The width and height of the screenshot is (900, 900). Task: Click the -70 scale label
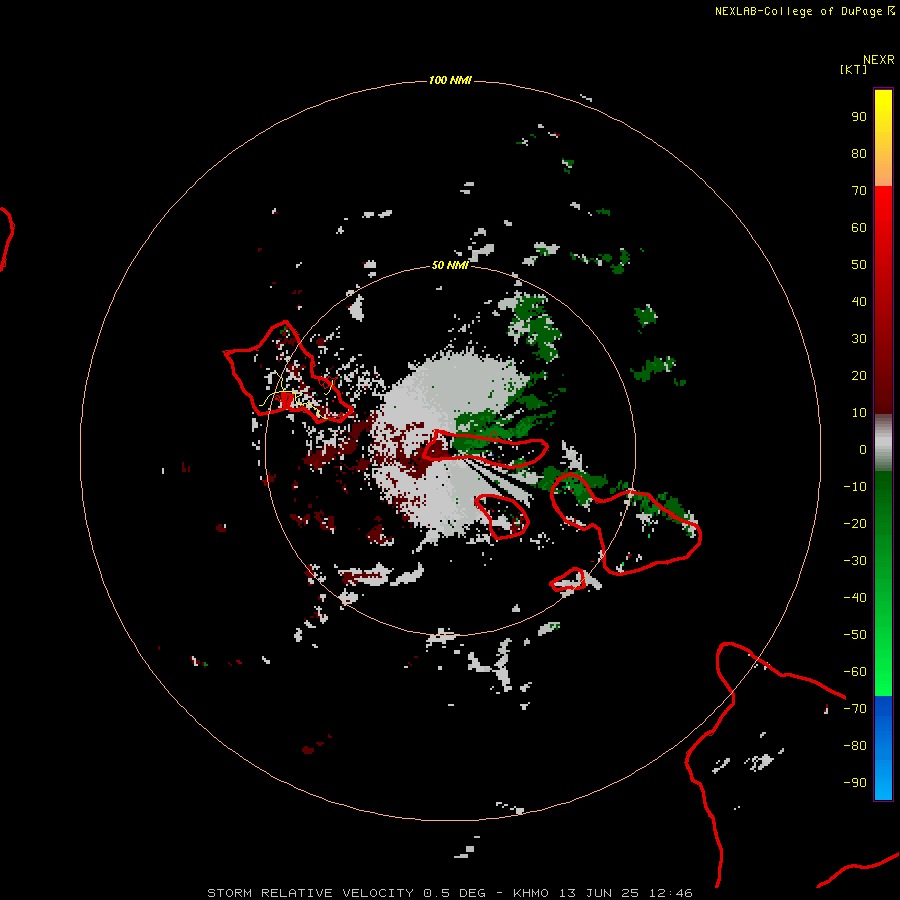tap(855, 709)
